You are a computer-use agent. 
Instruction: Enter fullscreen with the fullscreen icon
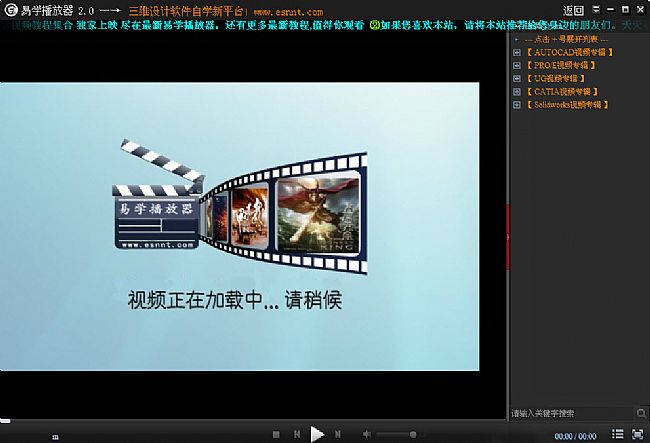[637, 434]
